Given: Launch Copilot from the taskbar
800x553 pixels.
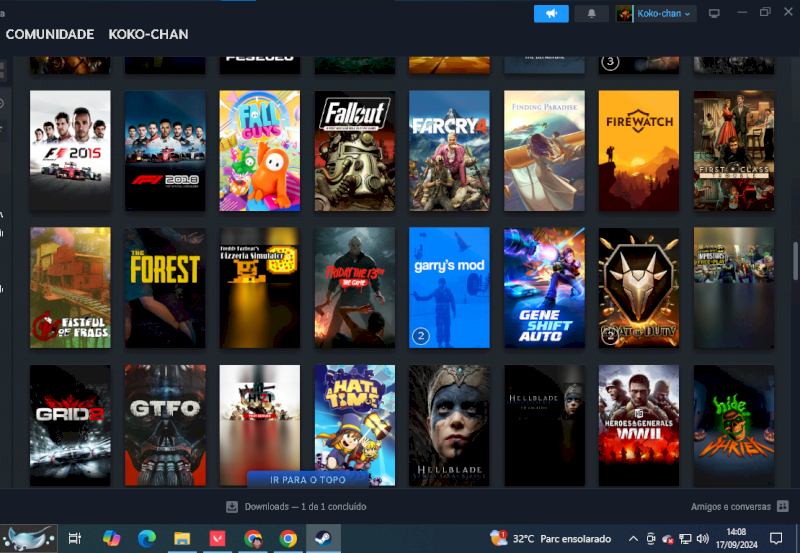Looking at the screenshot, I should (111, 538).
